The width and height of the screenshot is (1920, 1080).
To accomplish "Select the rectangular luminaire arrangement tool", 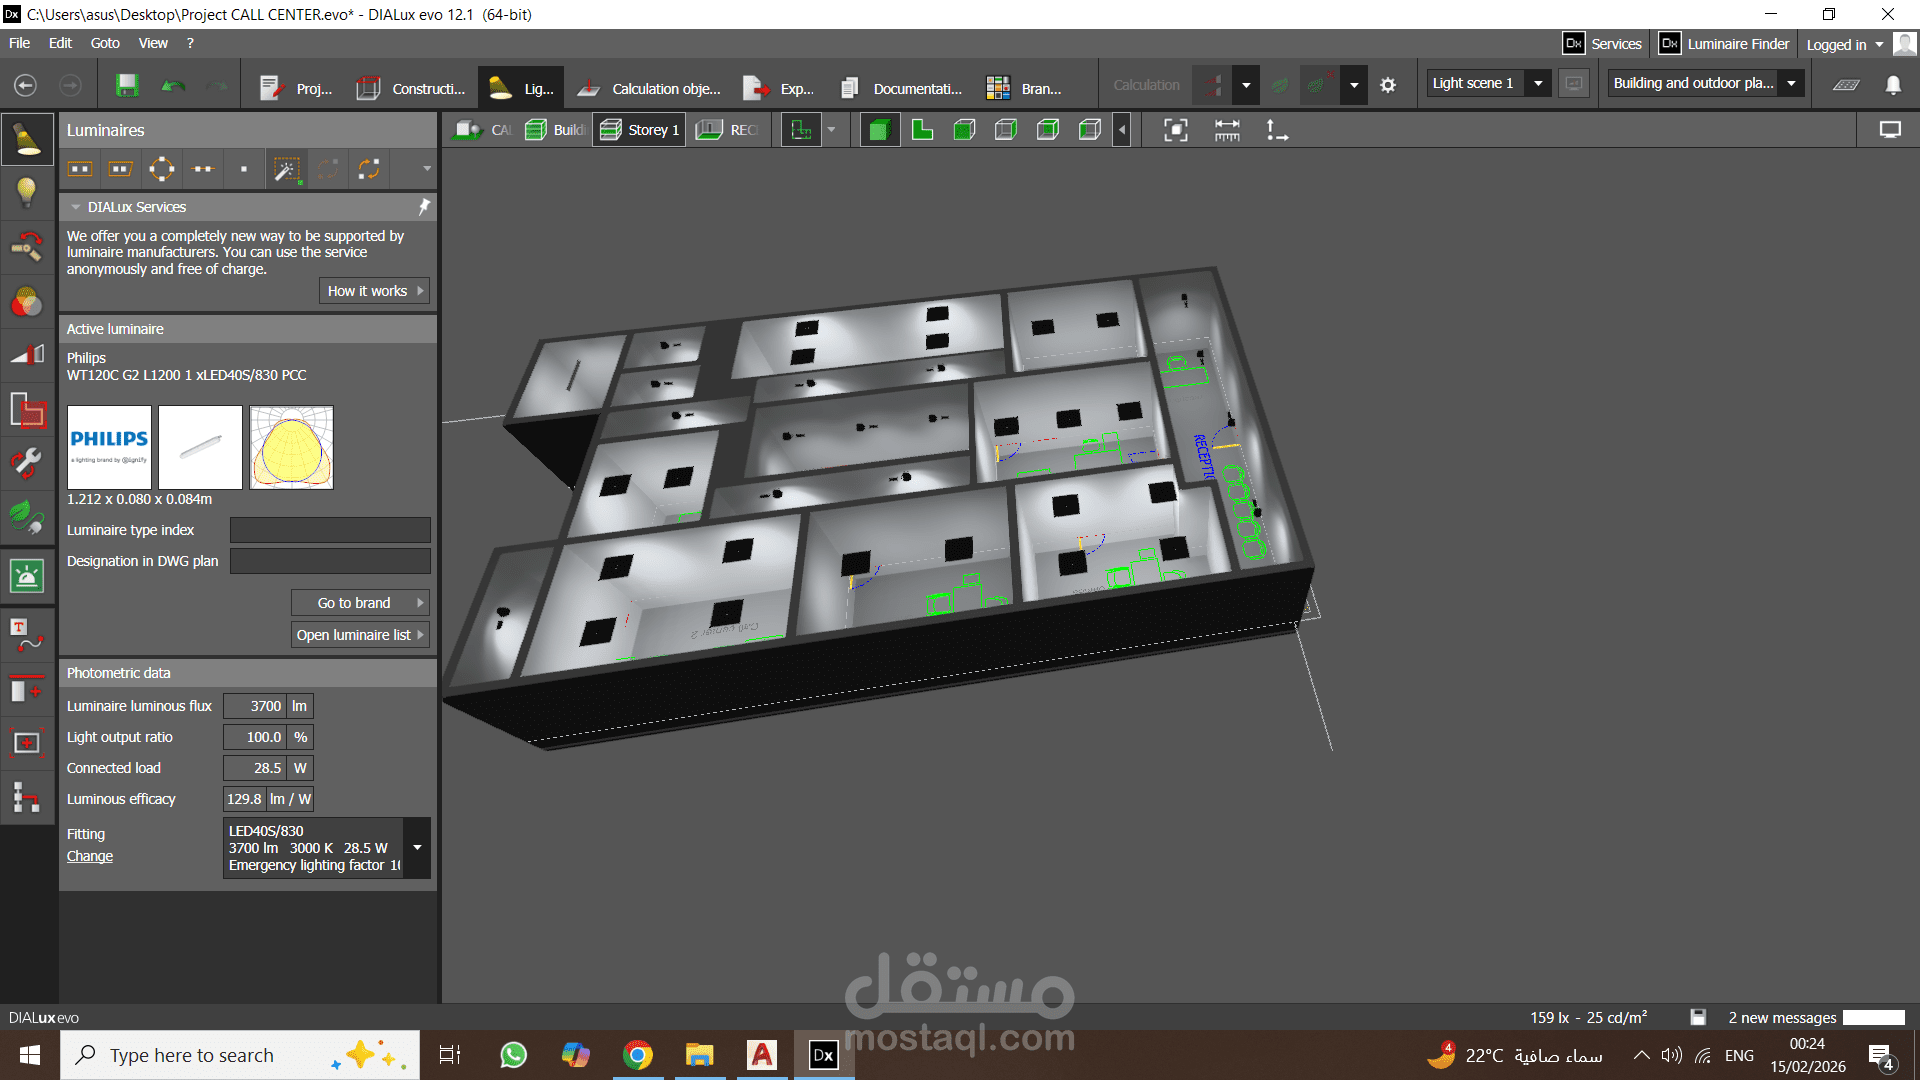I will (80, 169).
